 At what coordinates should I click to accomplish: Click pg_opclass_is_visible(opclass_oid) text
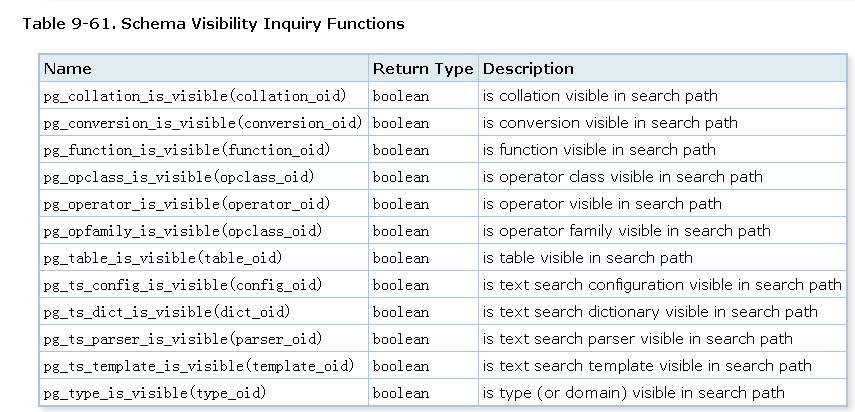click(x=179, y=177)
